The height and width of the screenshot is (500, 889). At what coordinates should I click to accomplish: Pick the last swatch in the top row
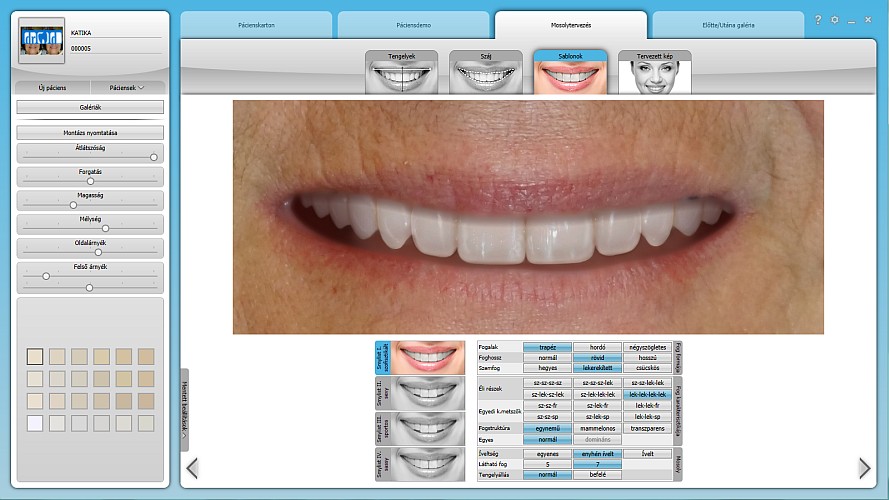click(146, 357)
